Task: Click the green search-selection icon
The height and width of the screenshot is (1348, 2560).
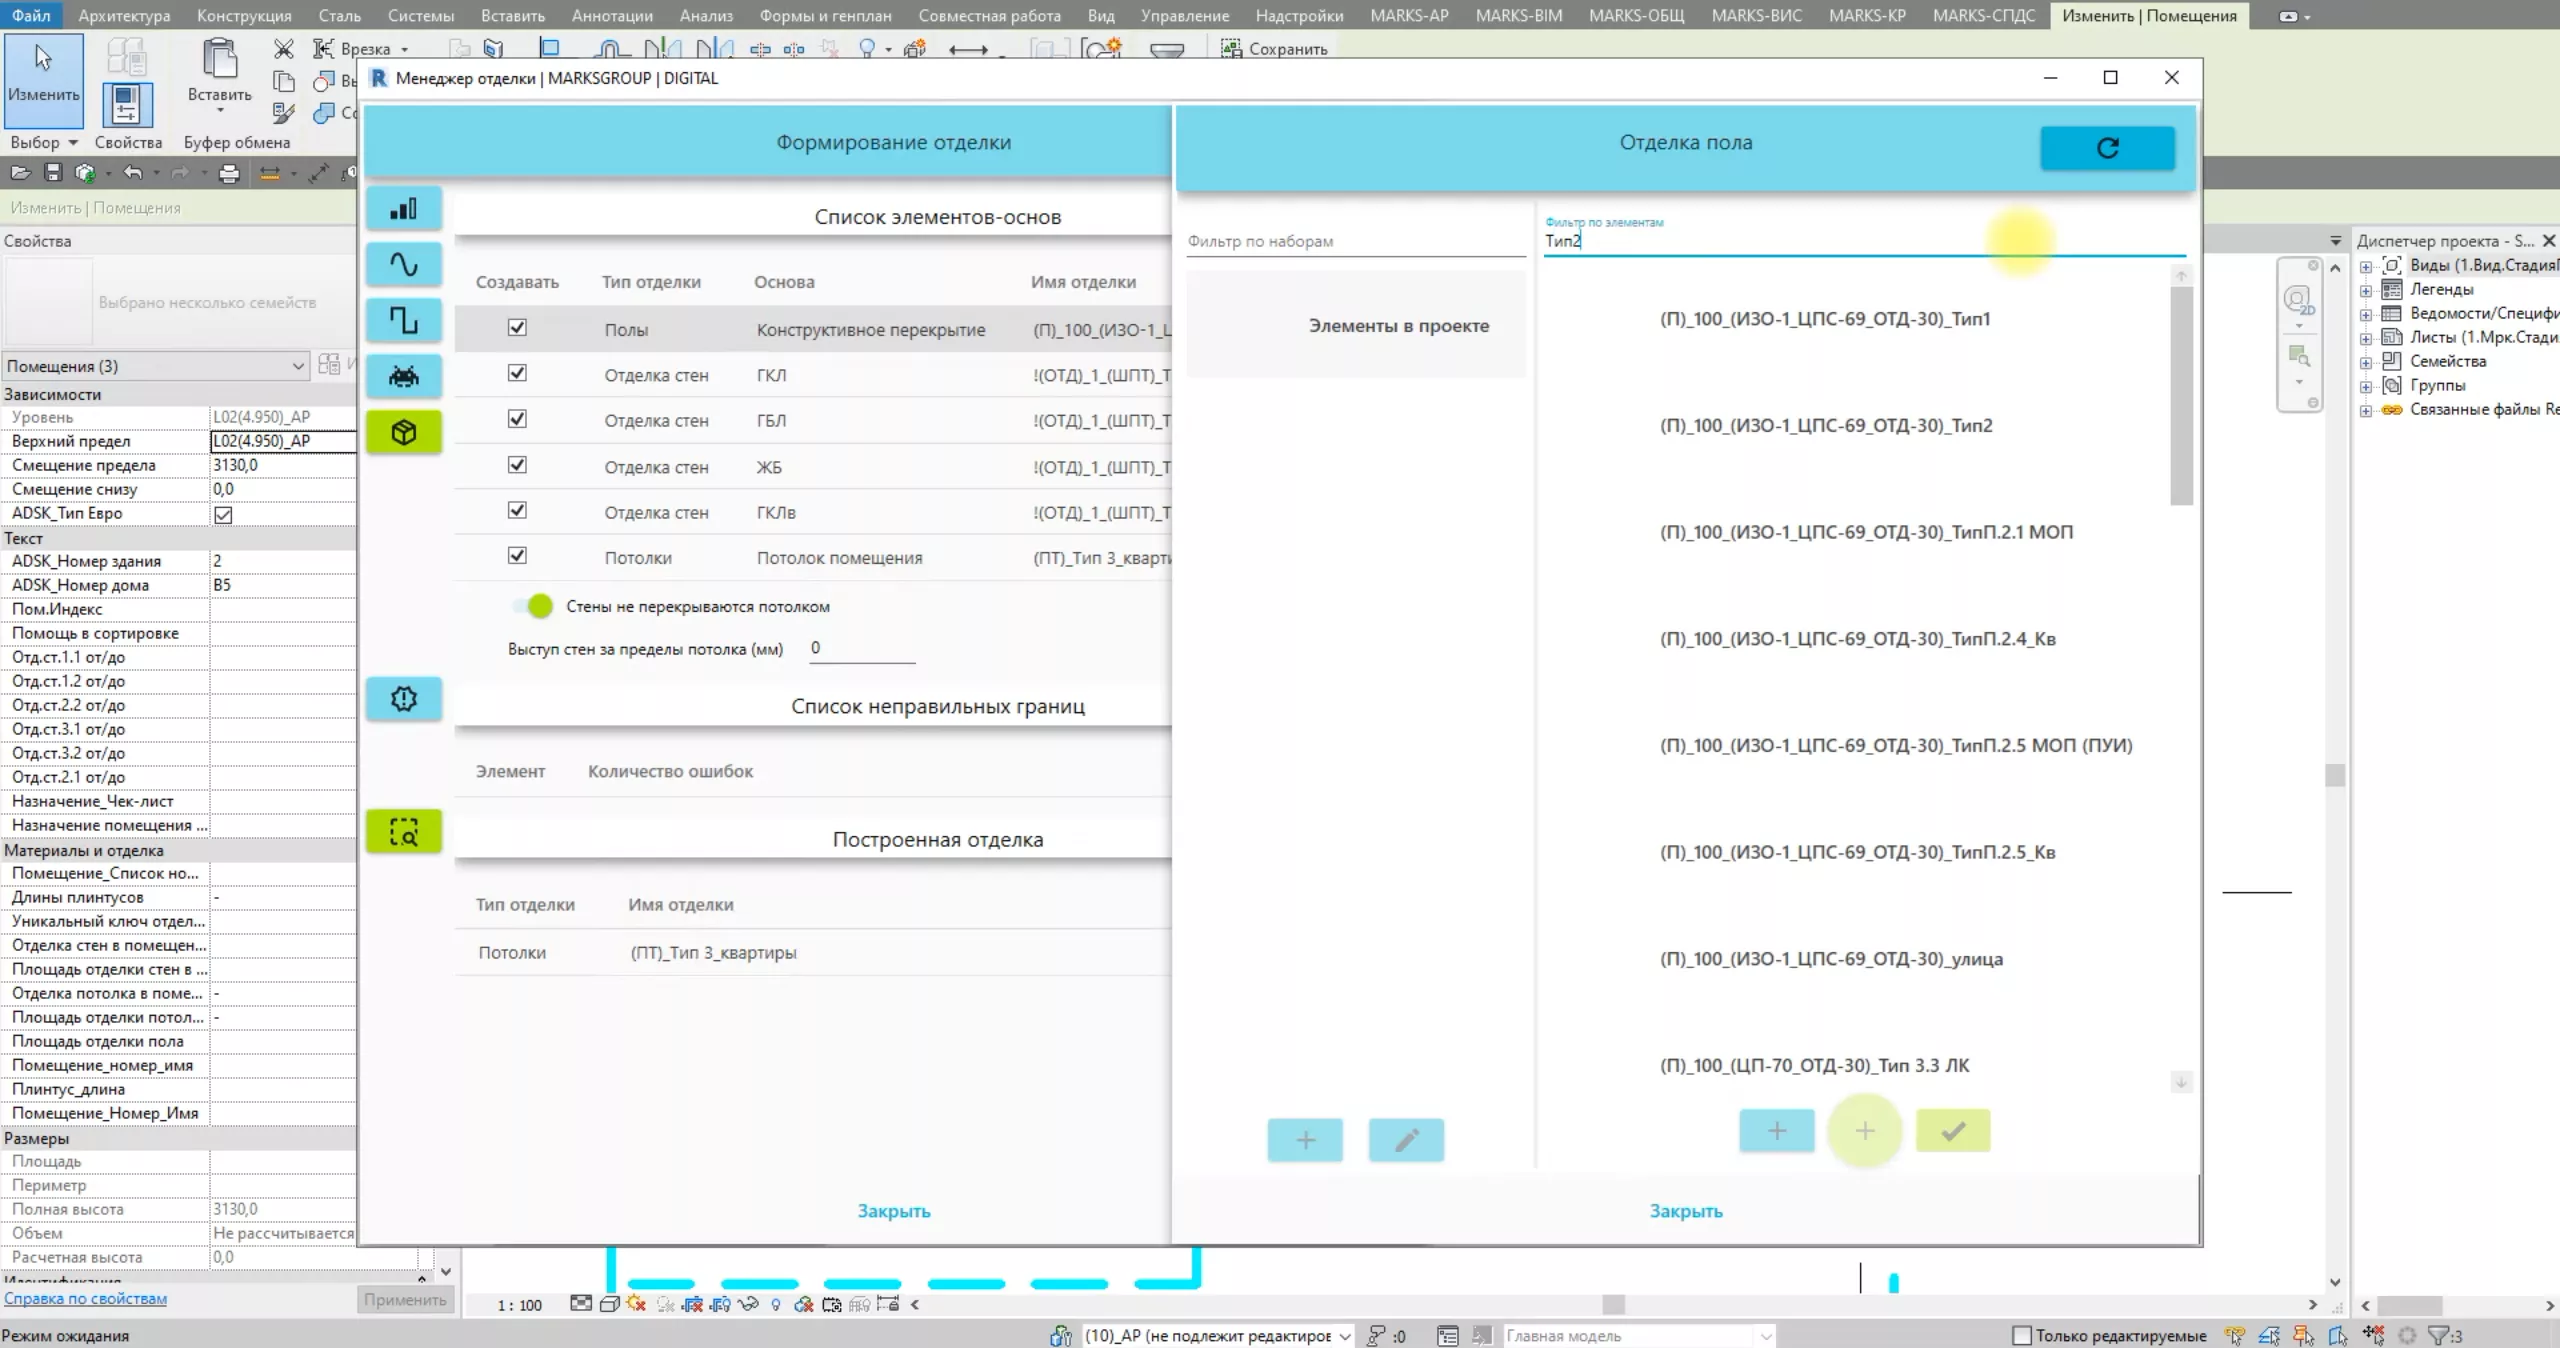Action: pyautogui.click(x=403, y=831)
